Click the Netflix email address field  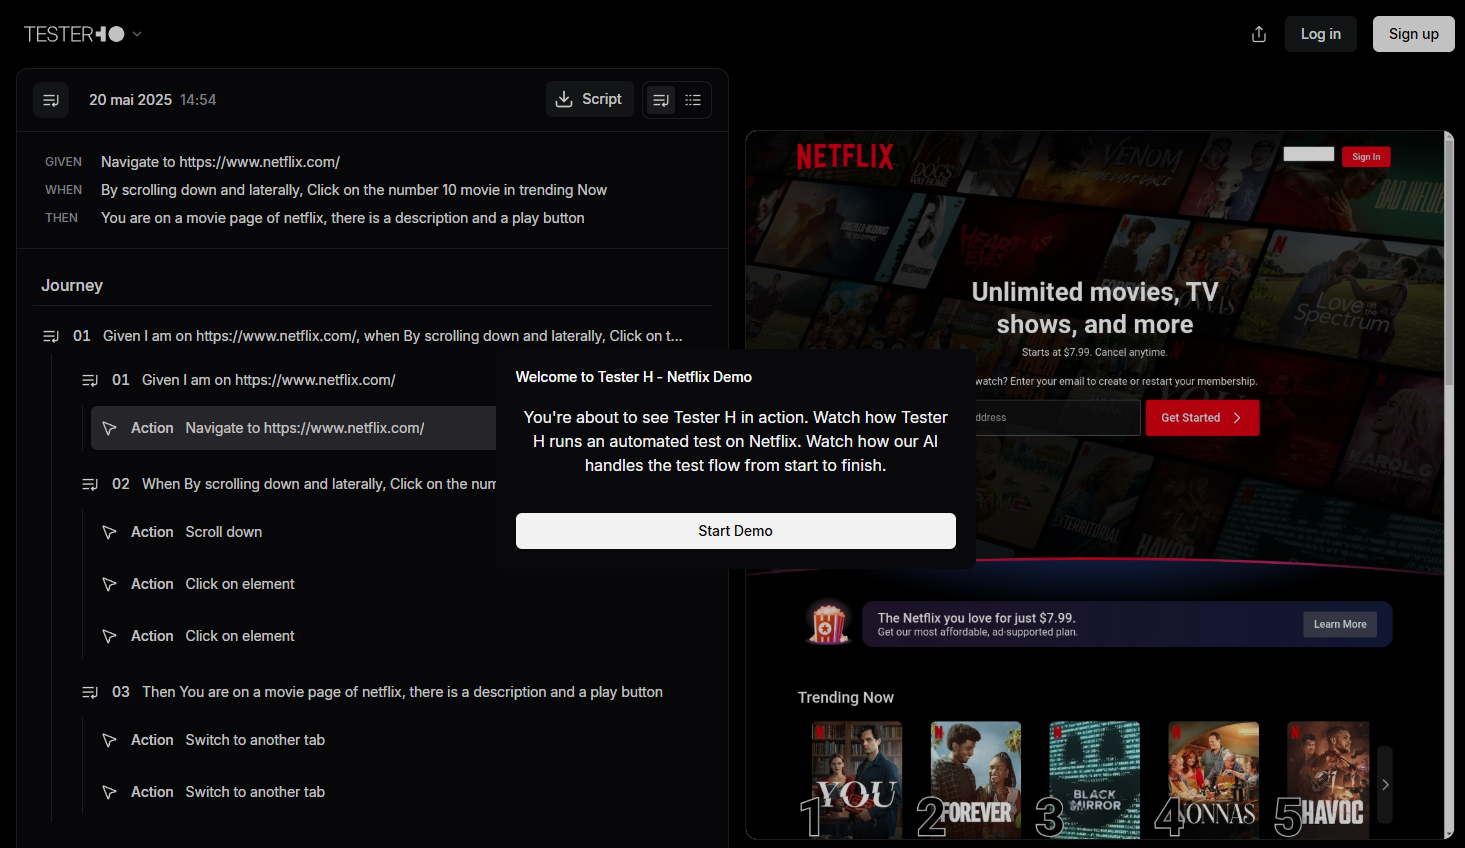coord(1057,418)
